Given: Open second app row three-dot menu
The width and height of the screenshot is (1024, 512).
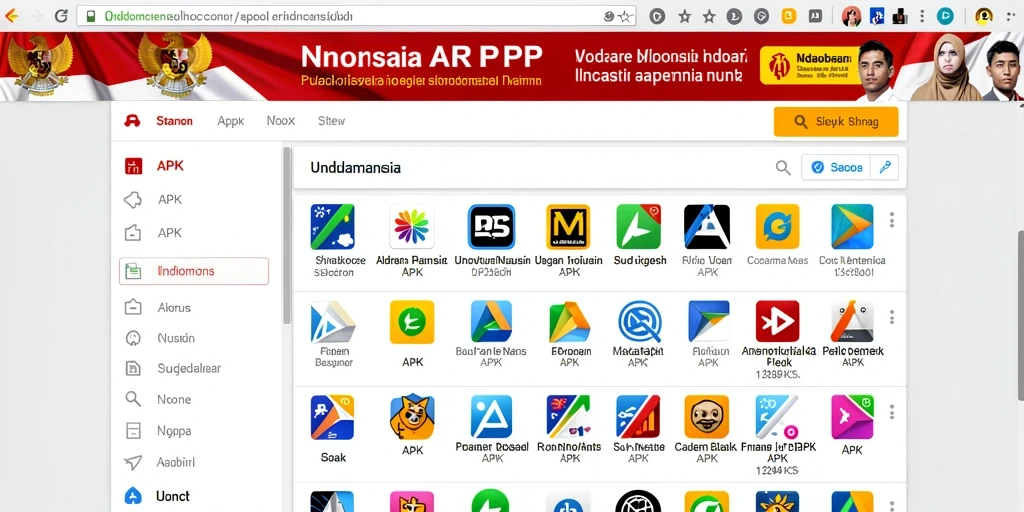Looking at the screenshot, I should [x=891, y=317].
